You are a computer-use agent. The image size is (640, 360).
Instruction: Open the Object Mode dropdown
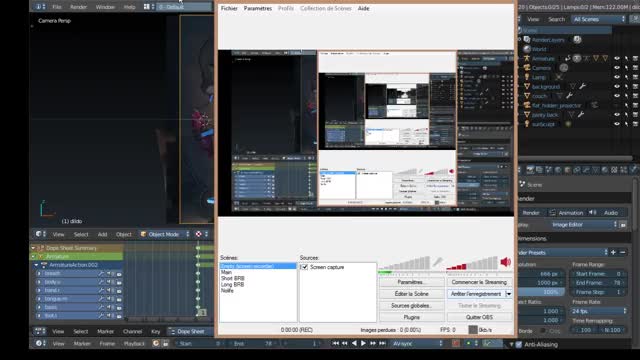164,234
